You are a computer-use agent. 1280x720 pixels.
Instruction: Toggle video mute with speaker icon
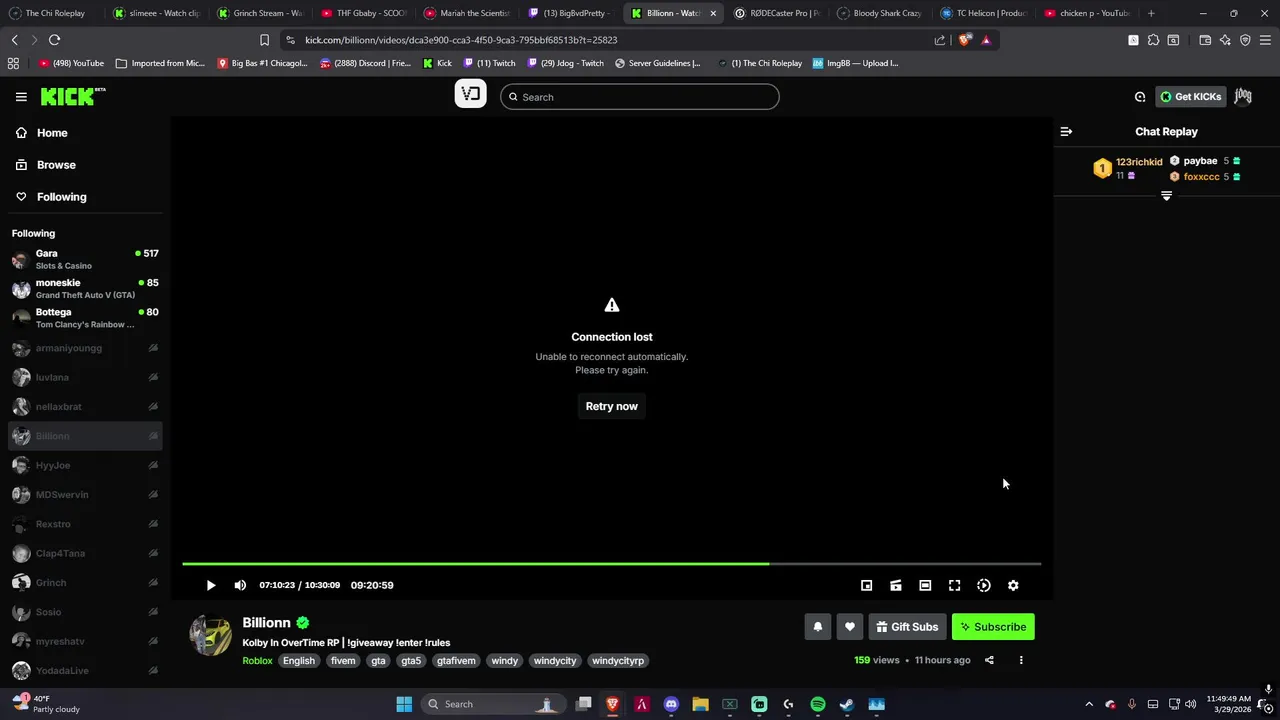[240, 585]
